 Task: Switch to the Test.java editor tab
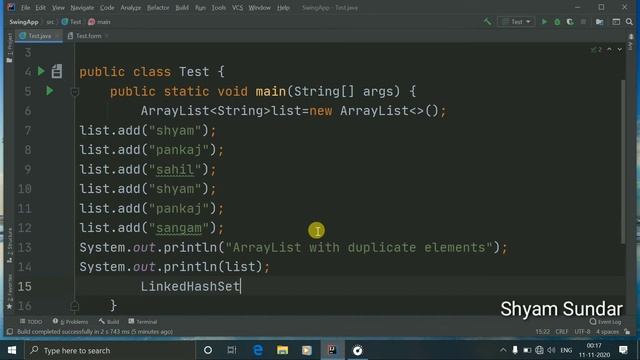[x=39, y=36]
